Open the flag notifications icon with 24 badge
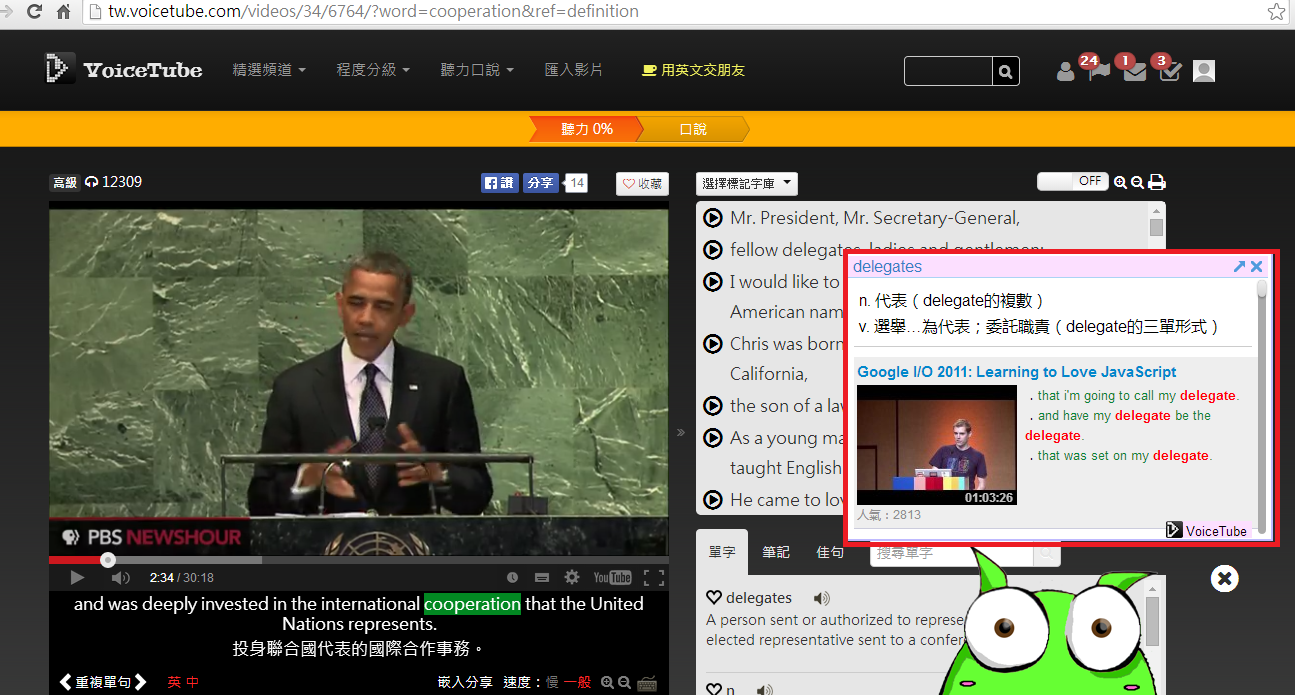This screenshot has width=1295, height=695. pos(1099,71)
